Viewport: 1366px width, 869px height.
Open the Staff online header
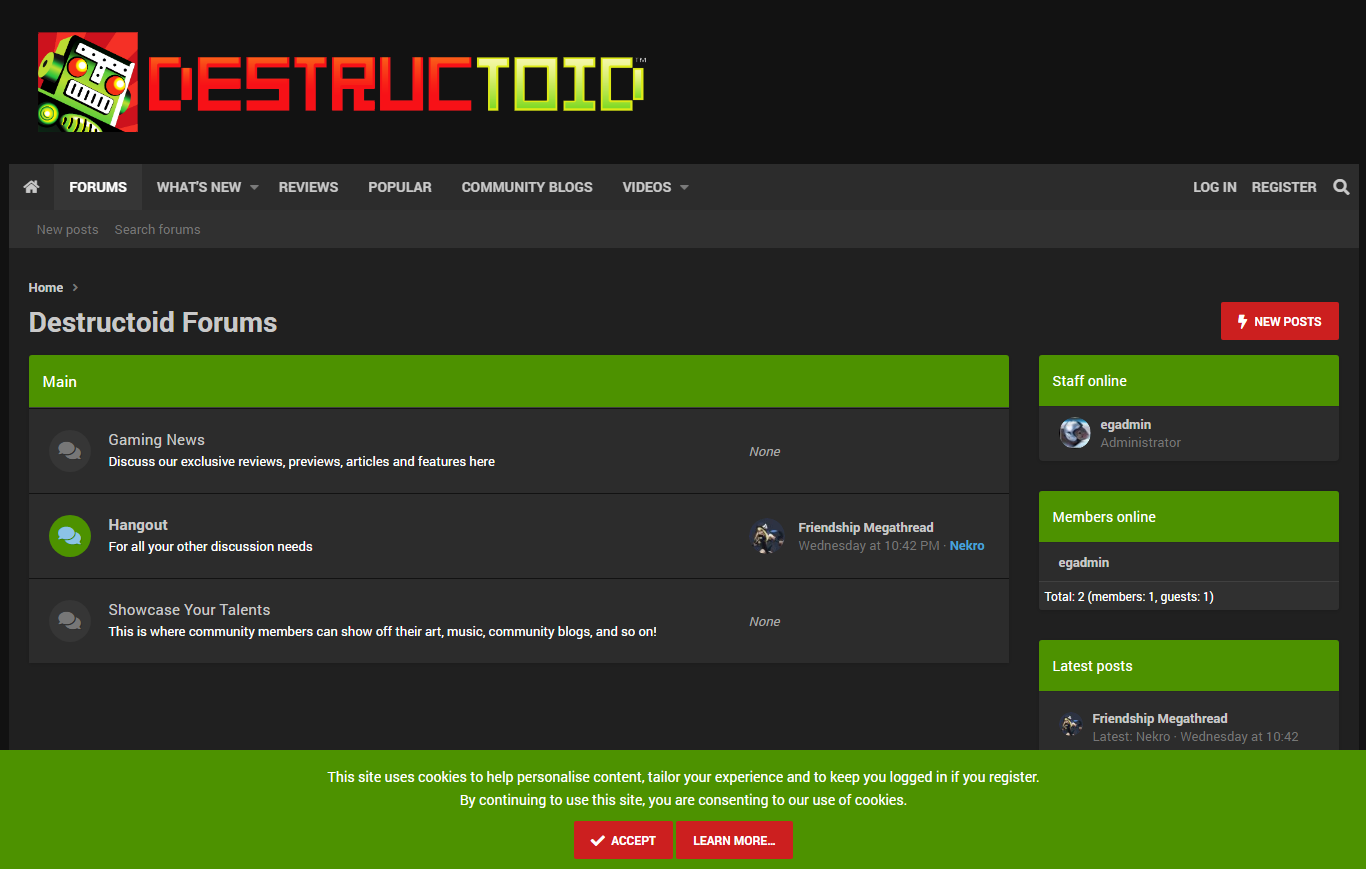1089,381
